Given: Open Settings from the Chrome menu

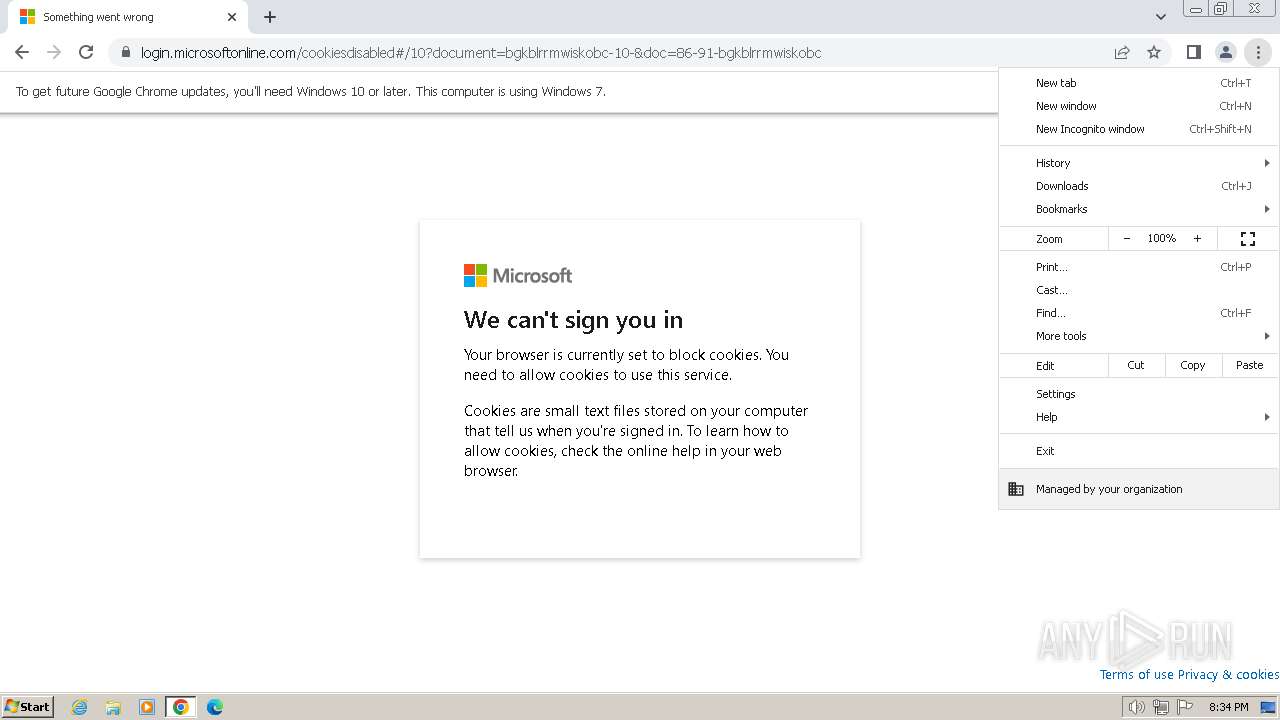Looking at the screenshot, I should (x=1139, y=394).
